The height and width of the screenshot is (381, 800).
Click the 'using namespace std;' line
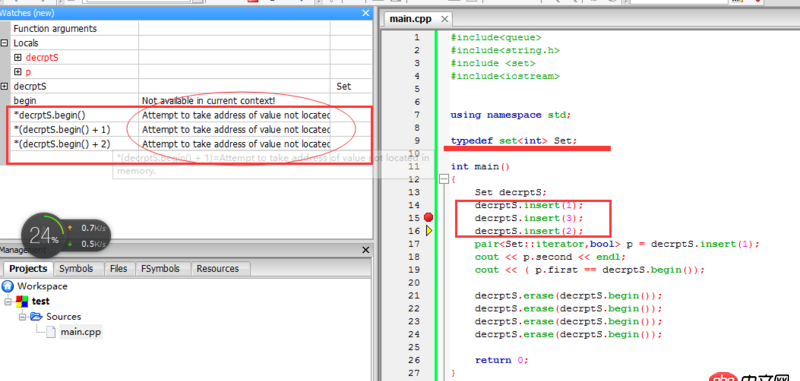click(x=511, y=115)
